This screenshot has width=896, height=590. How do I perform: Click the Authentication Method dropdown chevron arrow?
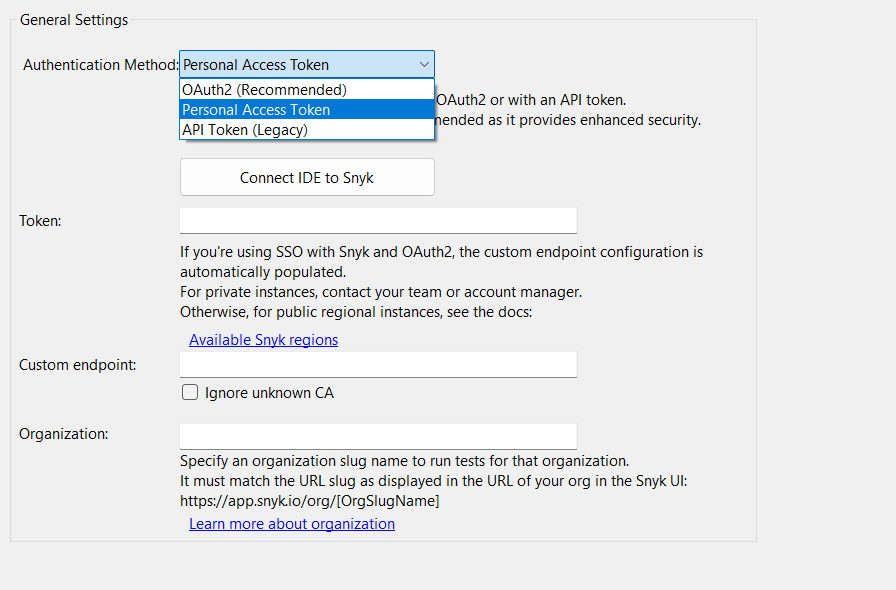[424, 65]
